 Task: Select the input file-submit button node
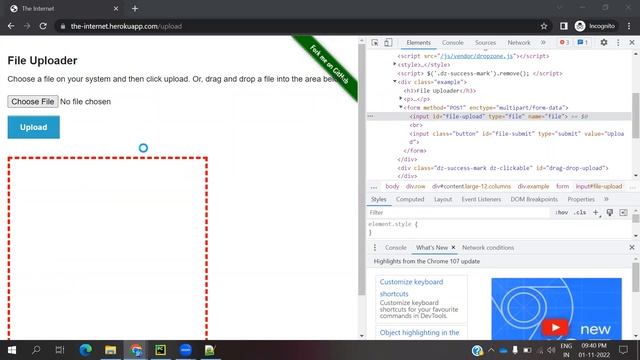click(x=516, y=138)
